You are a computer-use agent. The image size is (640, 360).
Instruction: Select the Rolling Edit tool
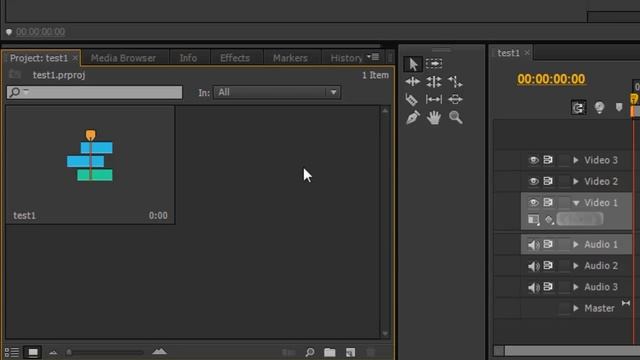point(434,82)
